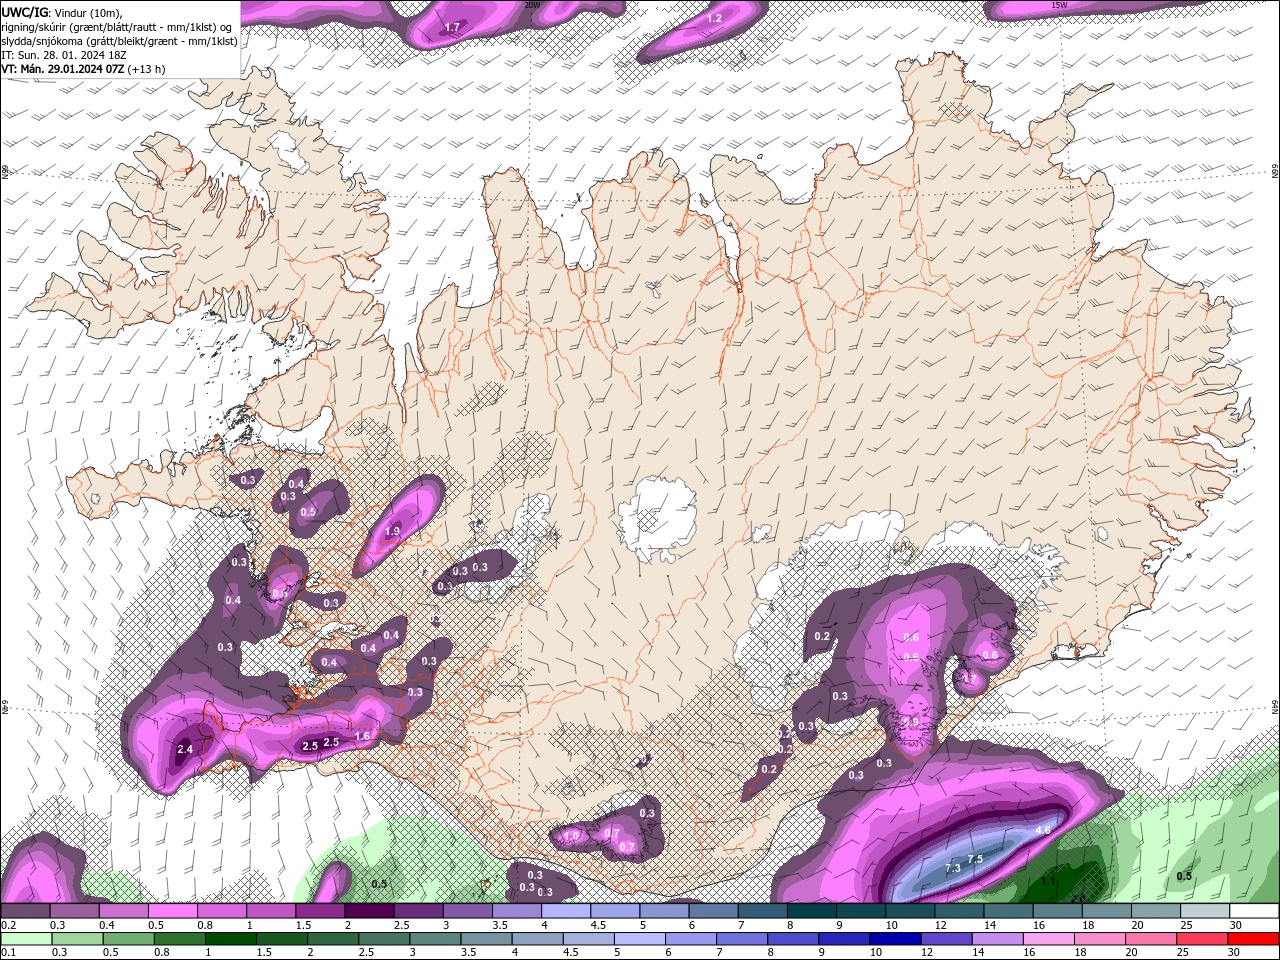Click the line 'slydda/snjókoma (grátt/bleikt/grænt - mm/1klst)'
This screenshot has height=960, width=1280.
click(x=119, y=41)
